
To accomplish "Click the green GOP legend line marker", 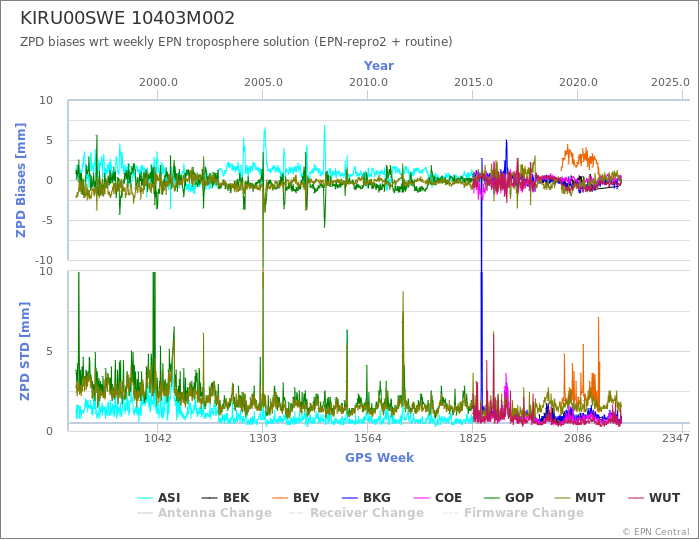I will (492, 498).
